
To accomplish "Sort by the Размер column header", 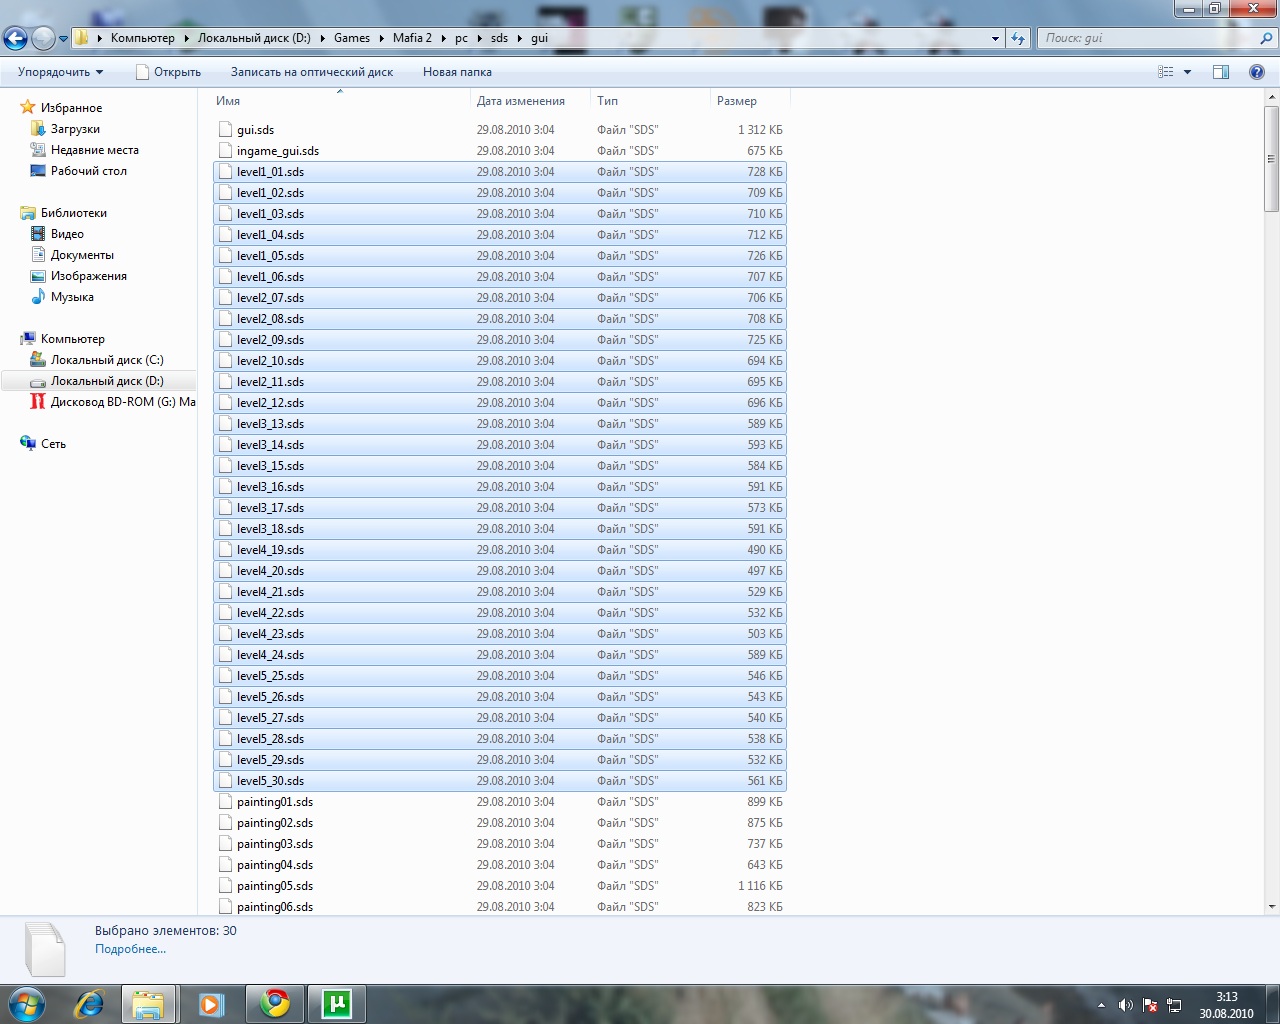I will pos(750,101).
